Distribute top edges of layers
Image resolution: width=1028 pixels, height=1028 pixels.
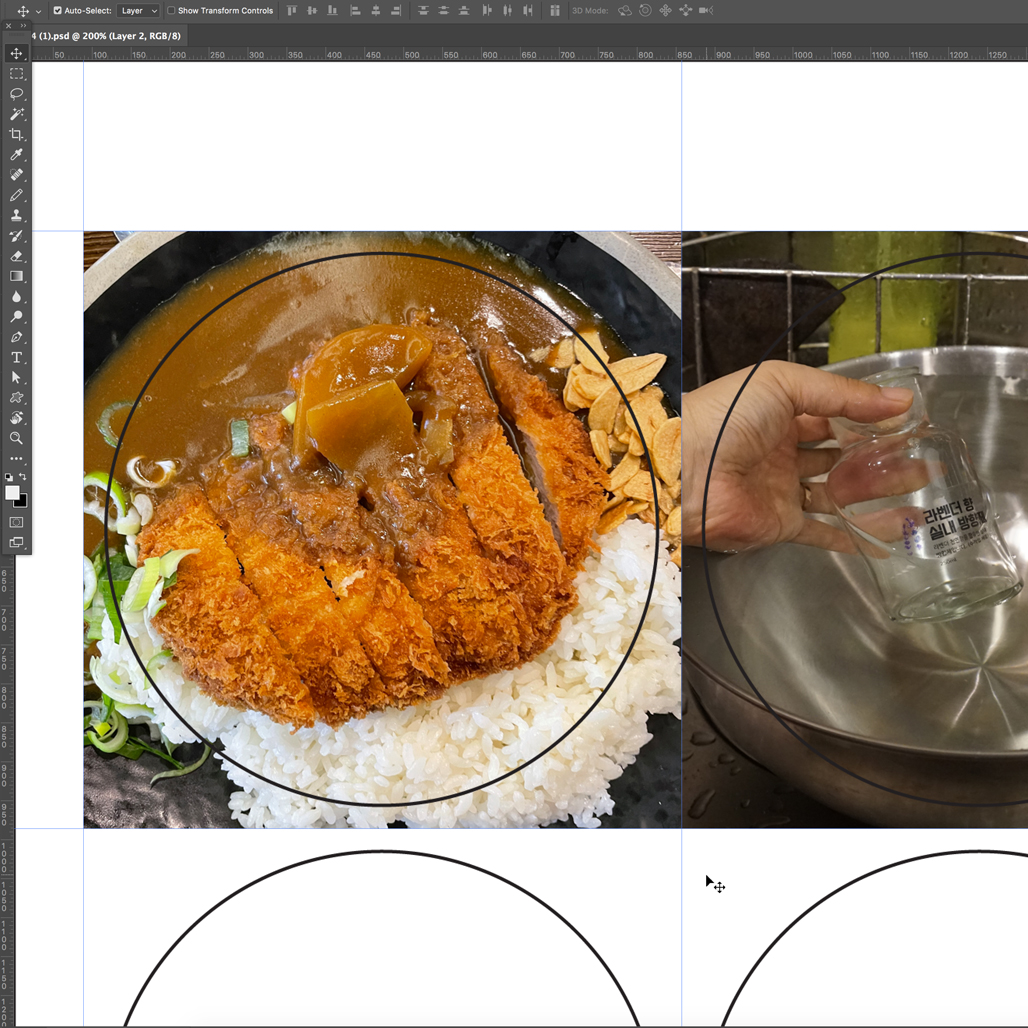pos(424,10)
